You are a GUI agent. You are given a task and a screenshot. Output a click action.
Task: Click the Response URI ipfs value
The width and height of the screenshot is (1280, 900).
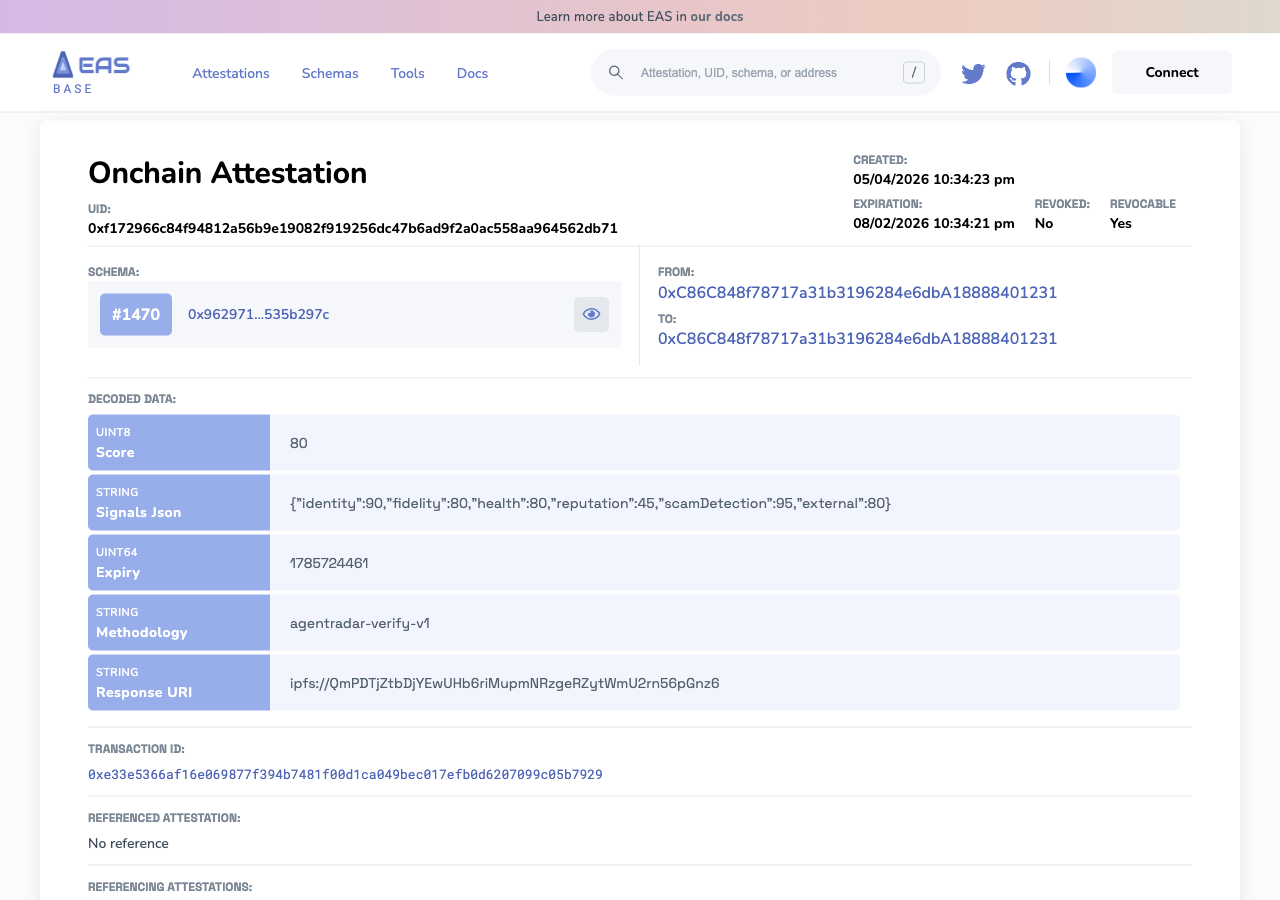point(505,683)
